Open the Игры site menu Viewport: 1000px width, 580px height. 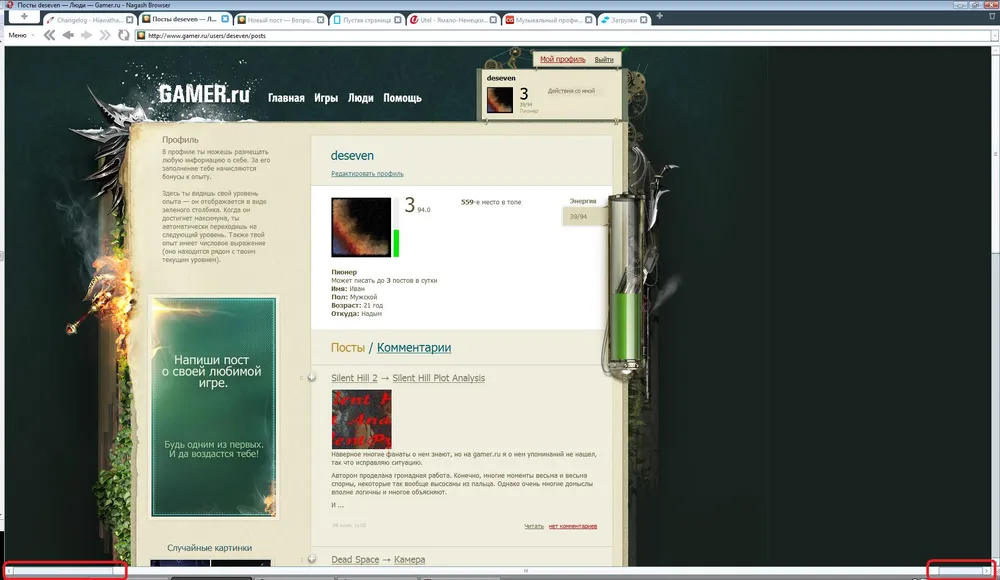(325, 98)
